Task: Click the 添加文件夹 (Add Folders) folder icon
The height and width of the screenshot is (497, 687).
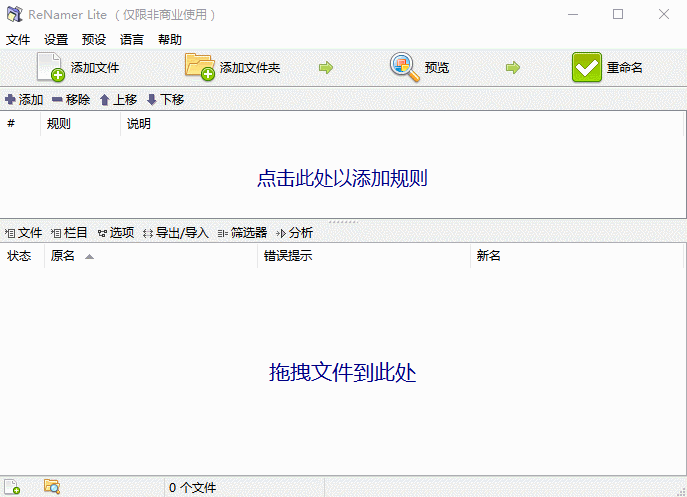Action: [x=200, y=67]
